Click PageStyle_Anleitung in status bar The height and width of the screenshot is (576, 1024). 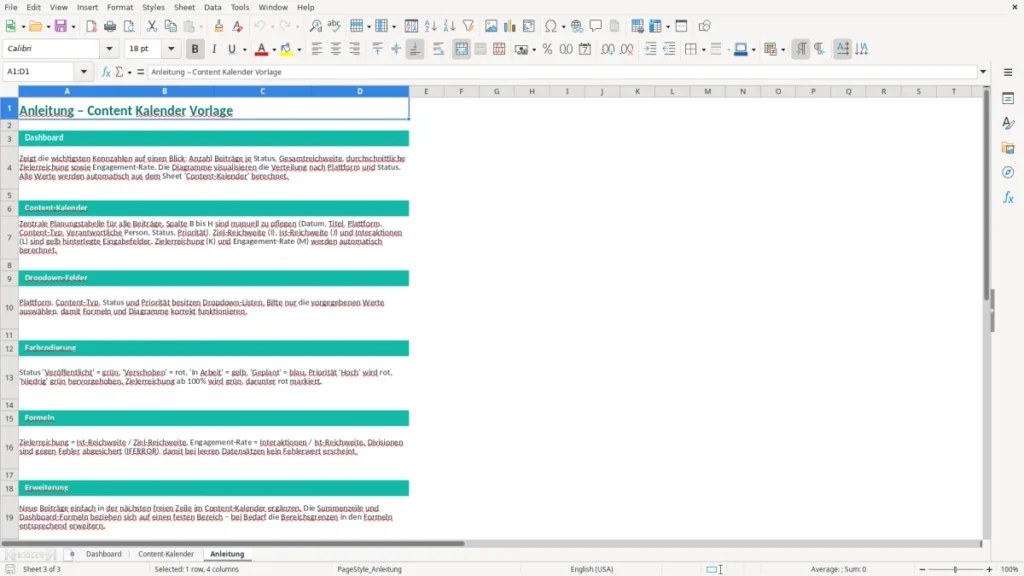point(369,569)
